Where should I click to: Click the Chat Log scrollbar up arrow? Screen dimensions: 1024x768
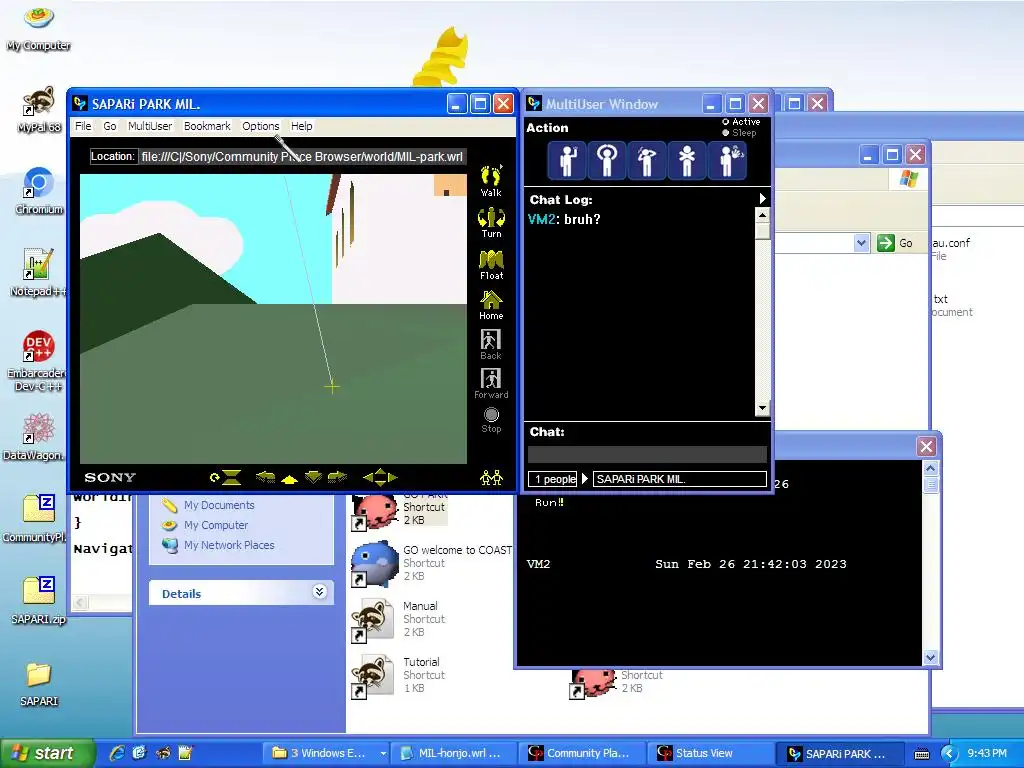click(762, 214)
